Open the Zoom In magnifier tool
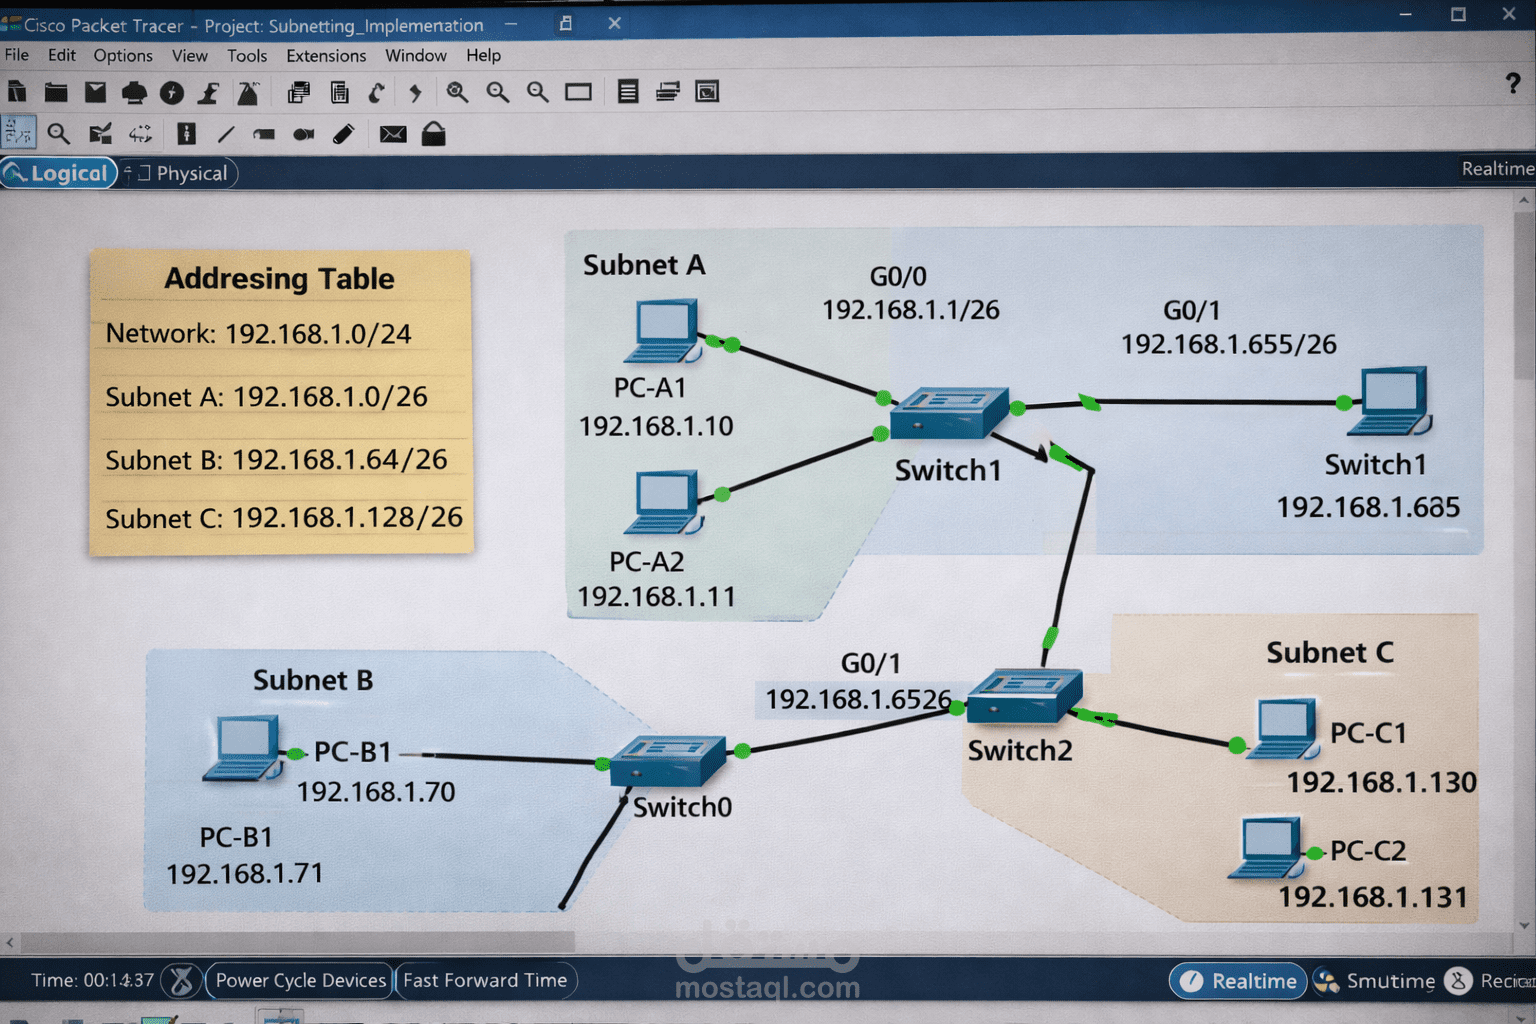The image size is (1536, 1024). click(x=458, y=92)
